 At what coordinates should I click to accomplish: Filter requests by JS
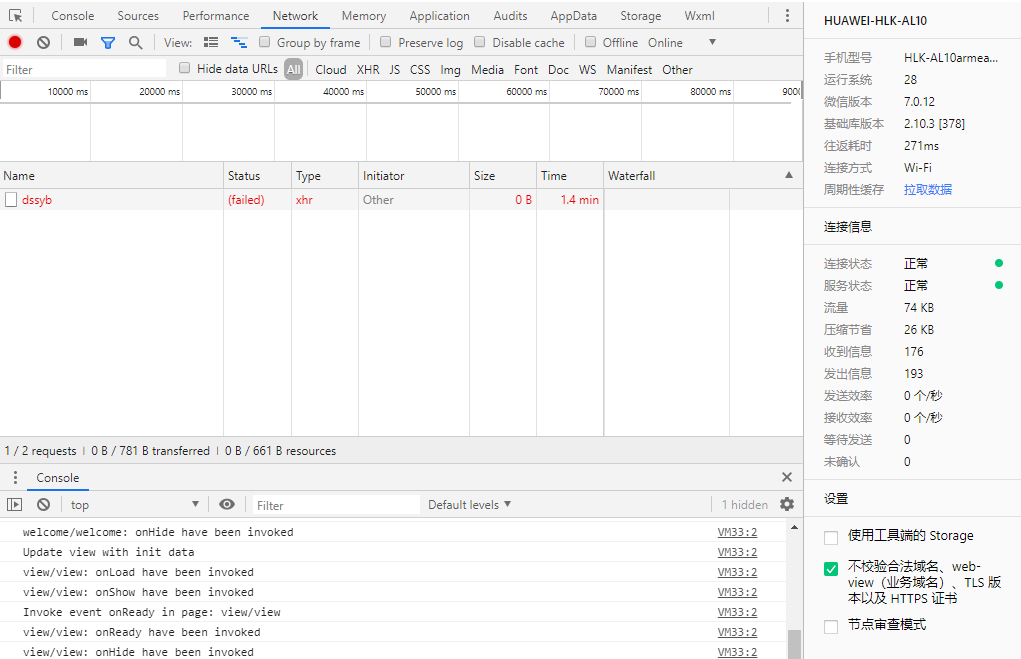(395, 69)
